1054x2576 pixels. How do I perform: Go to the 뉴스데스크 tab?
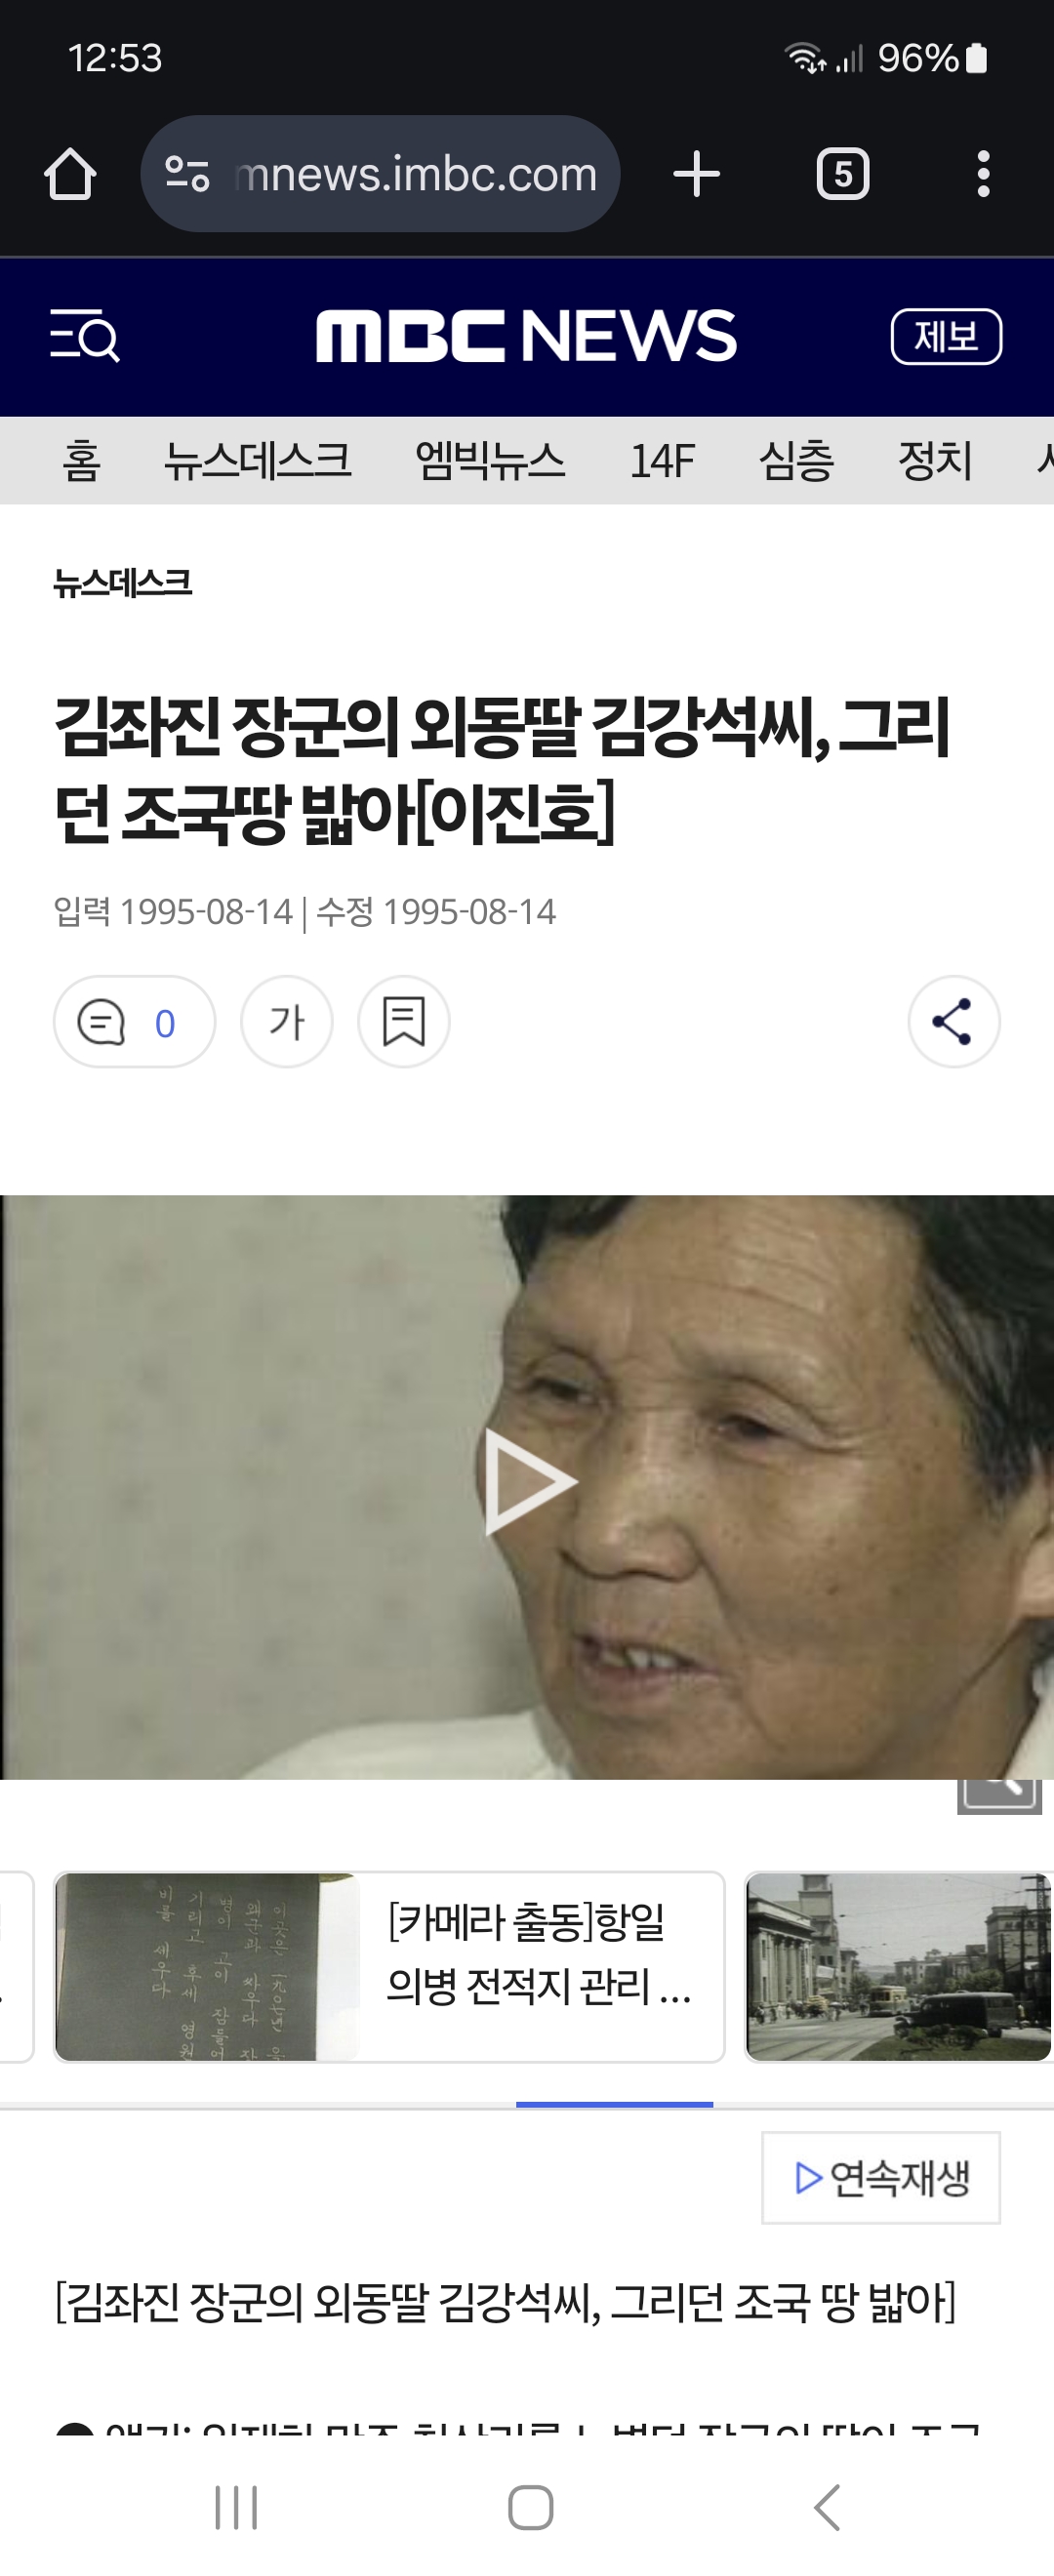click(258, 461)
